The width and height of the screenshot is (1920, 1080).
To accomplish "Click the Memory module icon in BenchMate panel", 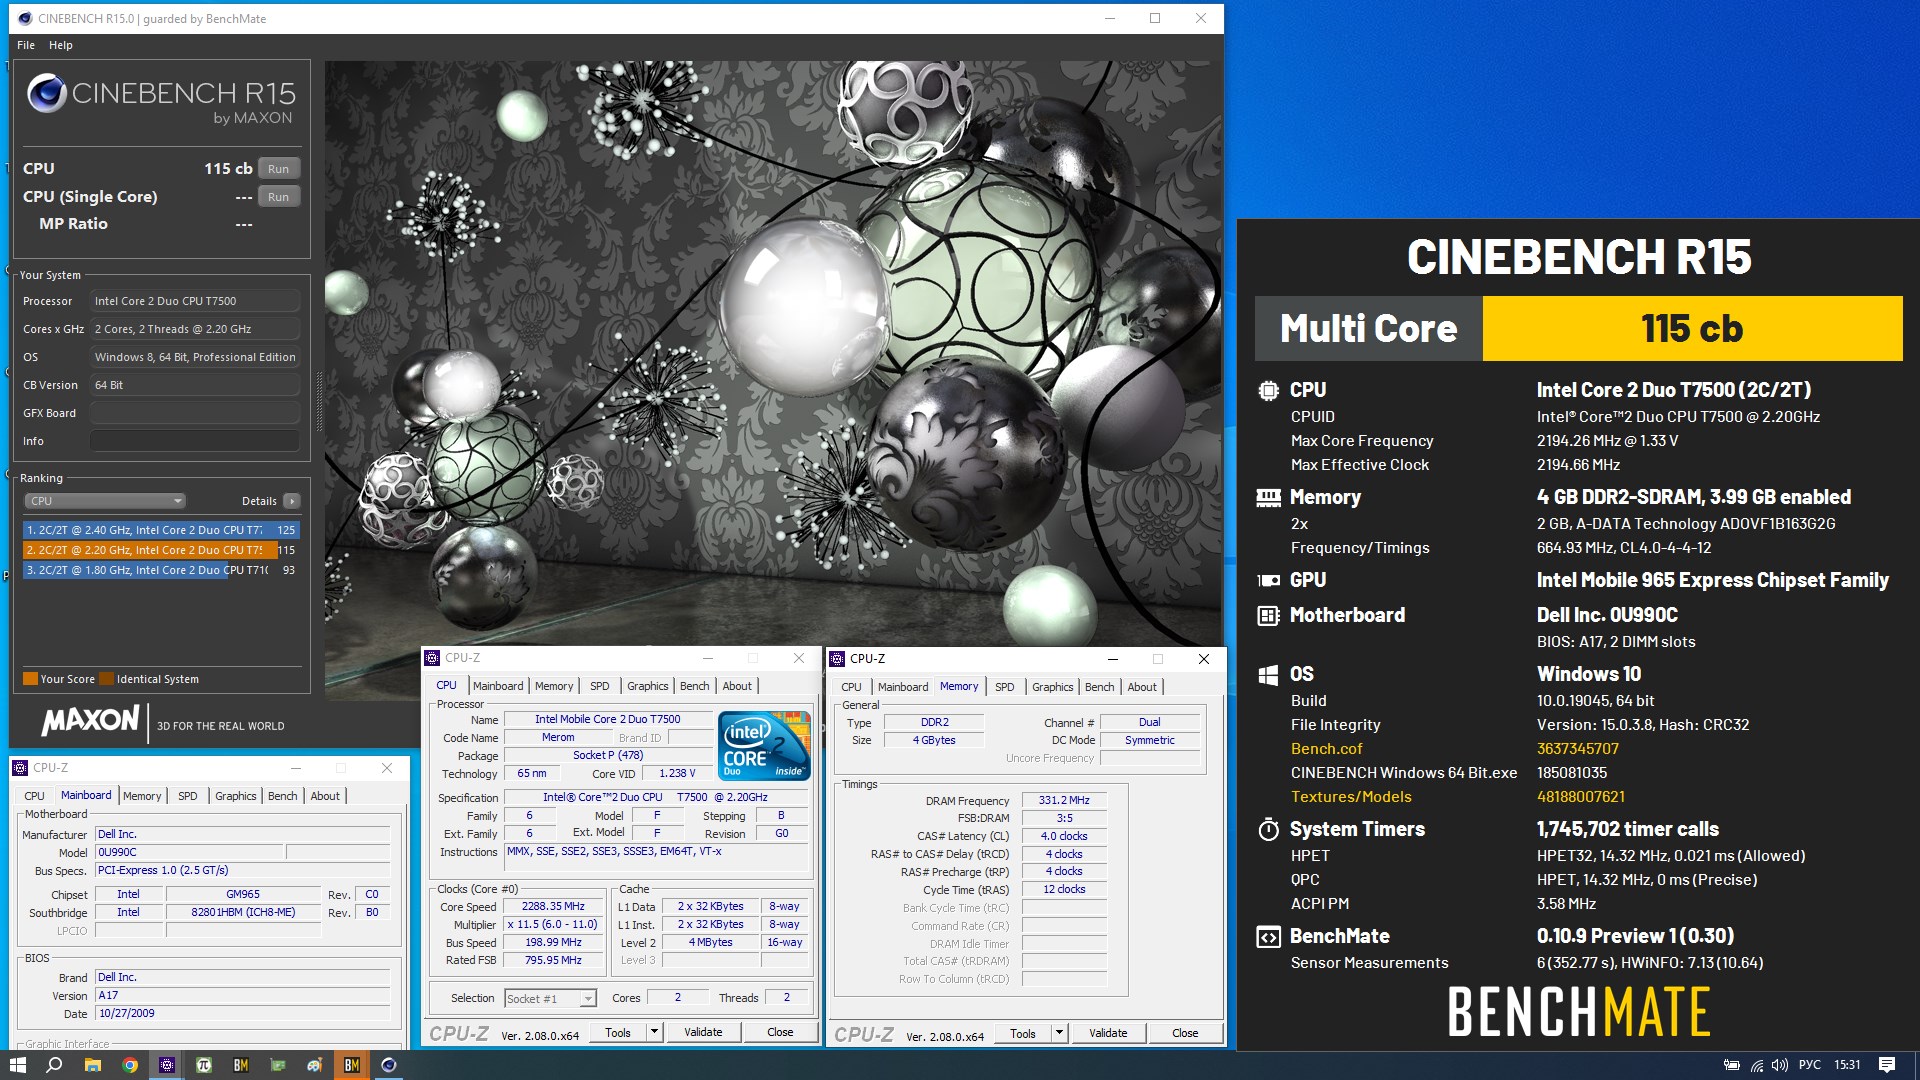I will 1268,497.
